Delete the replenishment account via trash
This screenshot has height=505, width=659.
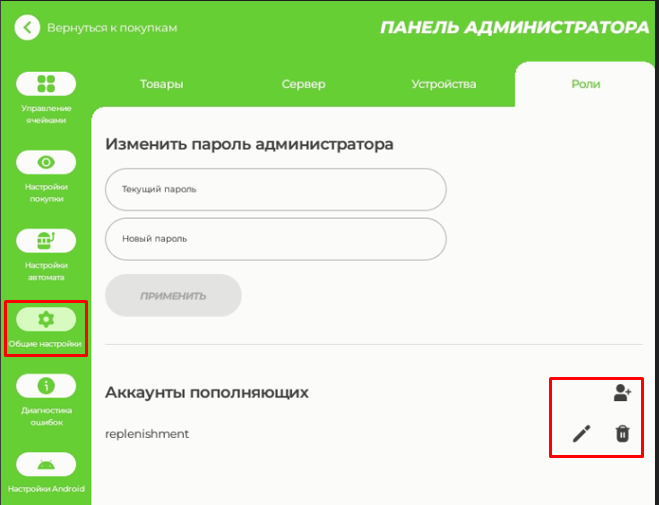[x=622, y=434]
